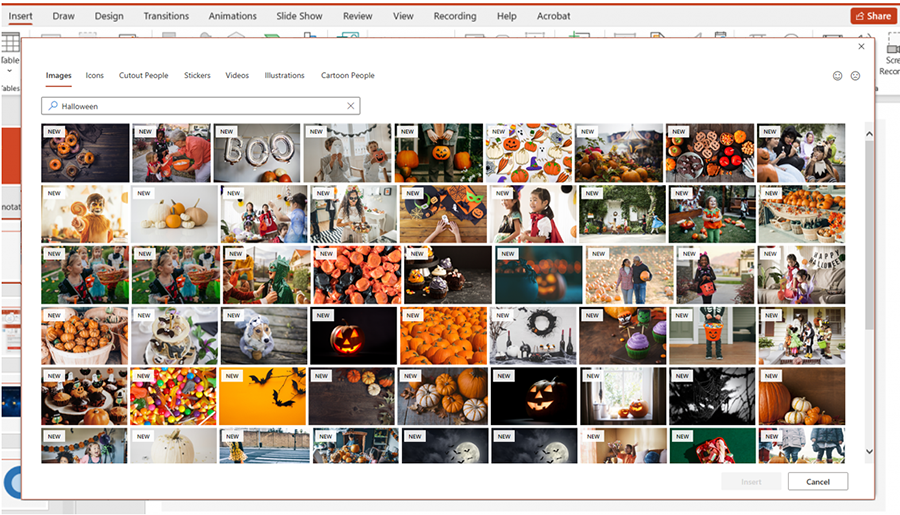Open the Stickers tab
The height and width of the screenshot is (515, 900).
[x=197, y=75]
